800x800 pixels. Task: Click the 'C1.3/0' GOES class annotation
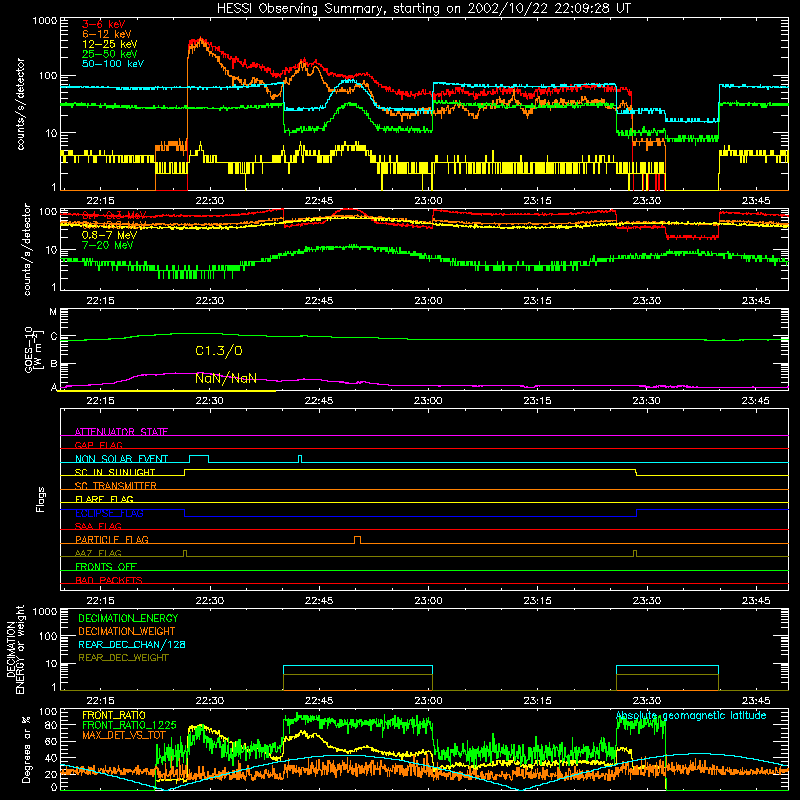(219, 351)
